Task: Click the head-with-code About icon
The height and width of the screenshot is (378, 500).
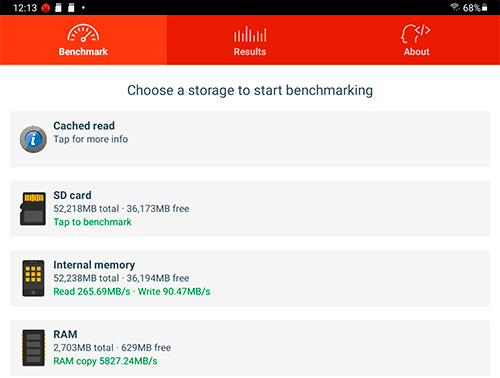Action: [416, 33]
